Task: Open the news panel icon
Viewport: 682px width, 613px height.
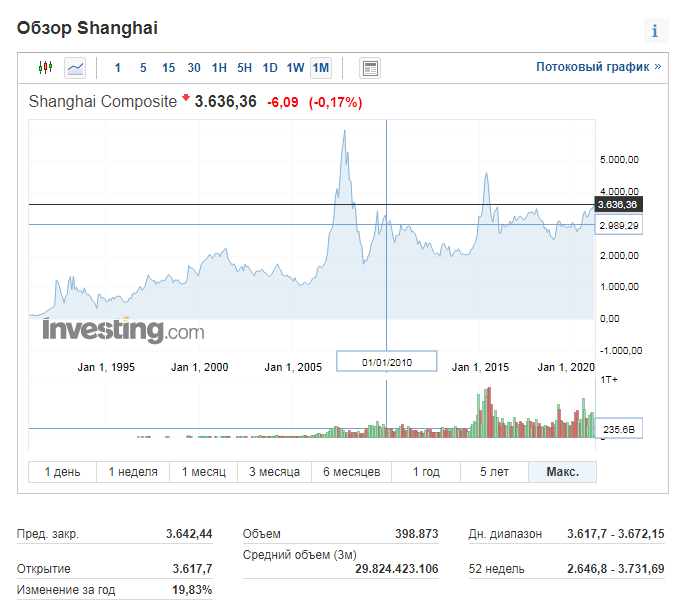Action: click(x=371, y=68)
